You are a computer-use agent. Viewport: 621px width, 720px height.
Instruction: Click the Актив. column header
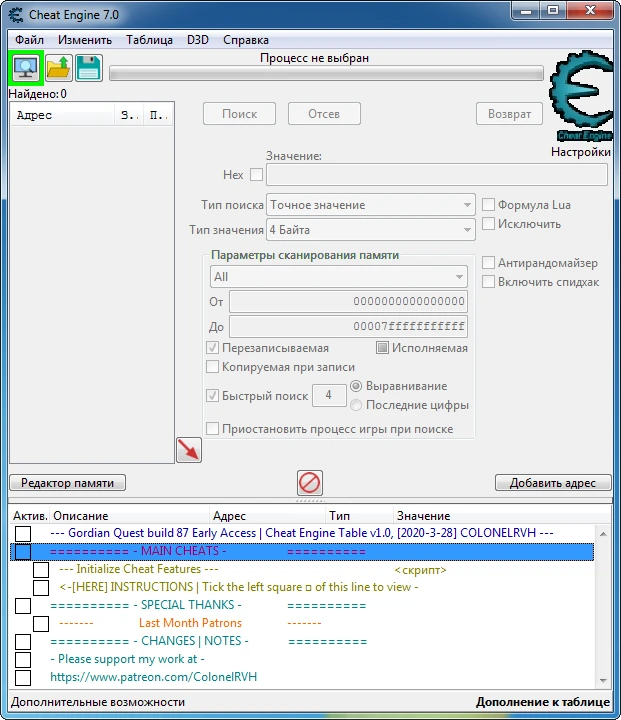pos(30,516)
